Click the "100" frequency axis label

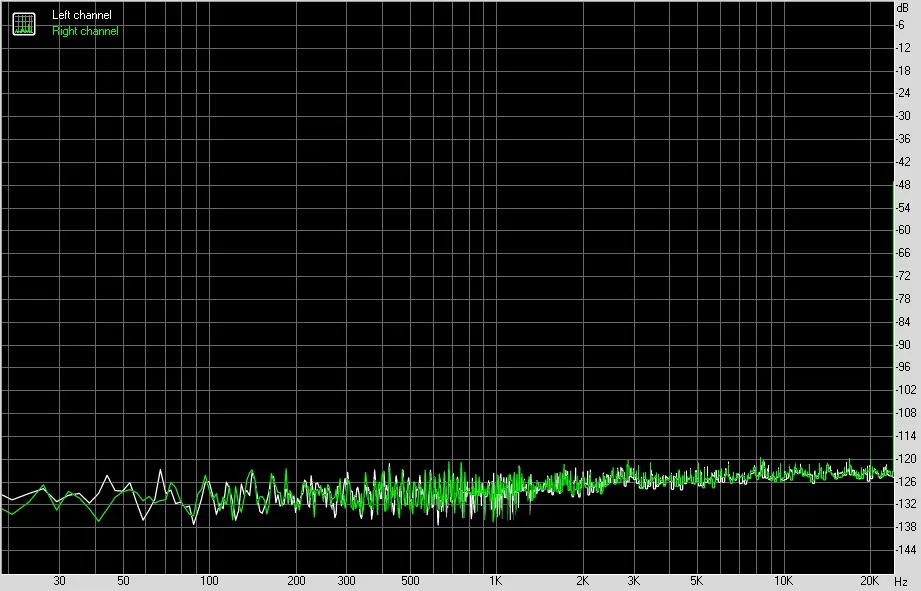tap(209, 581)
